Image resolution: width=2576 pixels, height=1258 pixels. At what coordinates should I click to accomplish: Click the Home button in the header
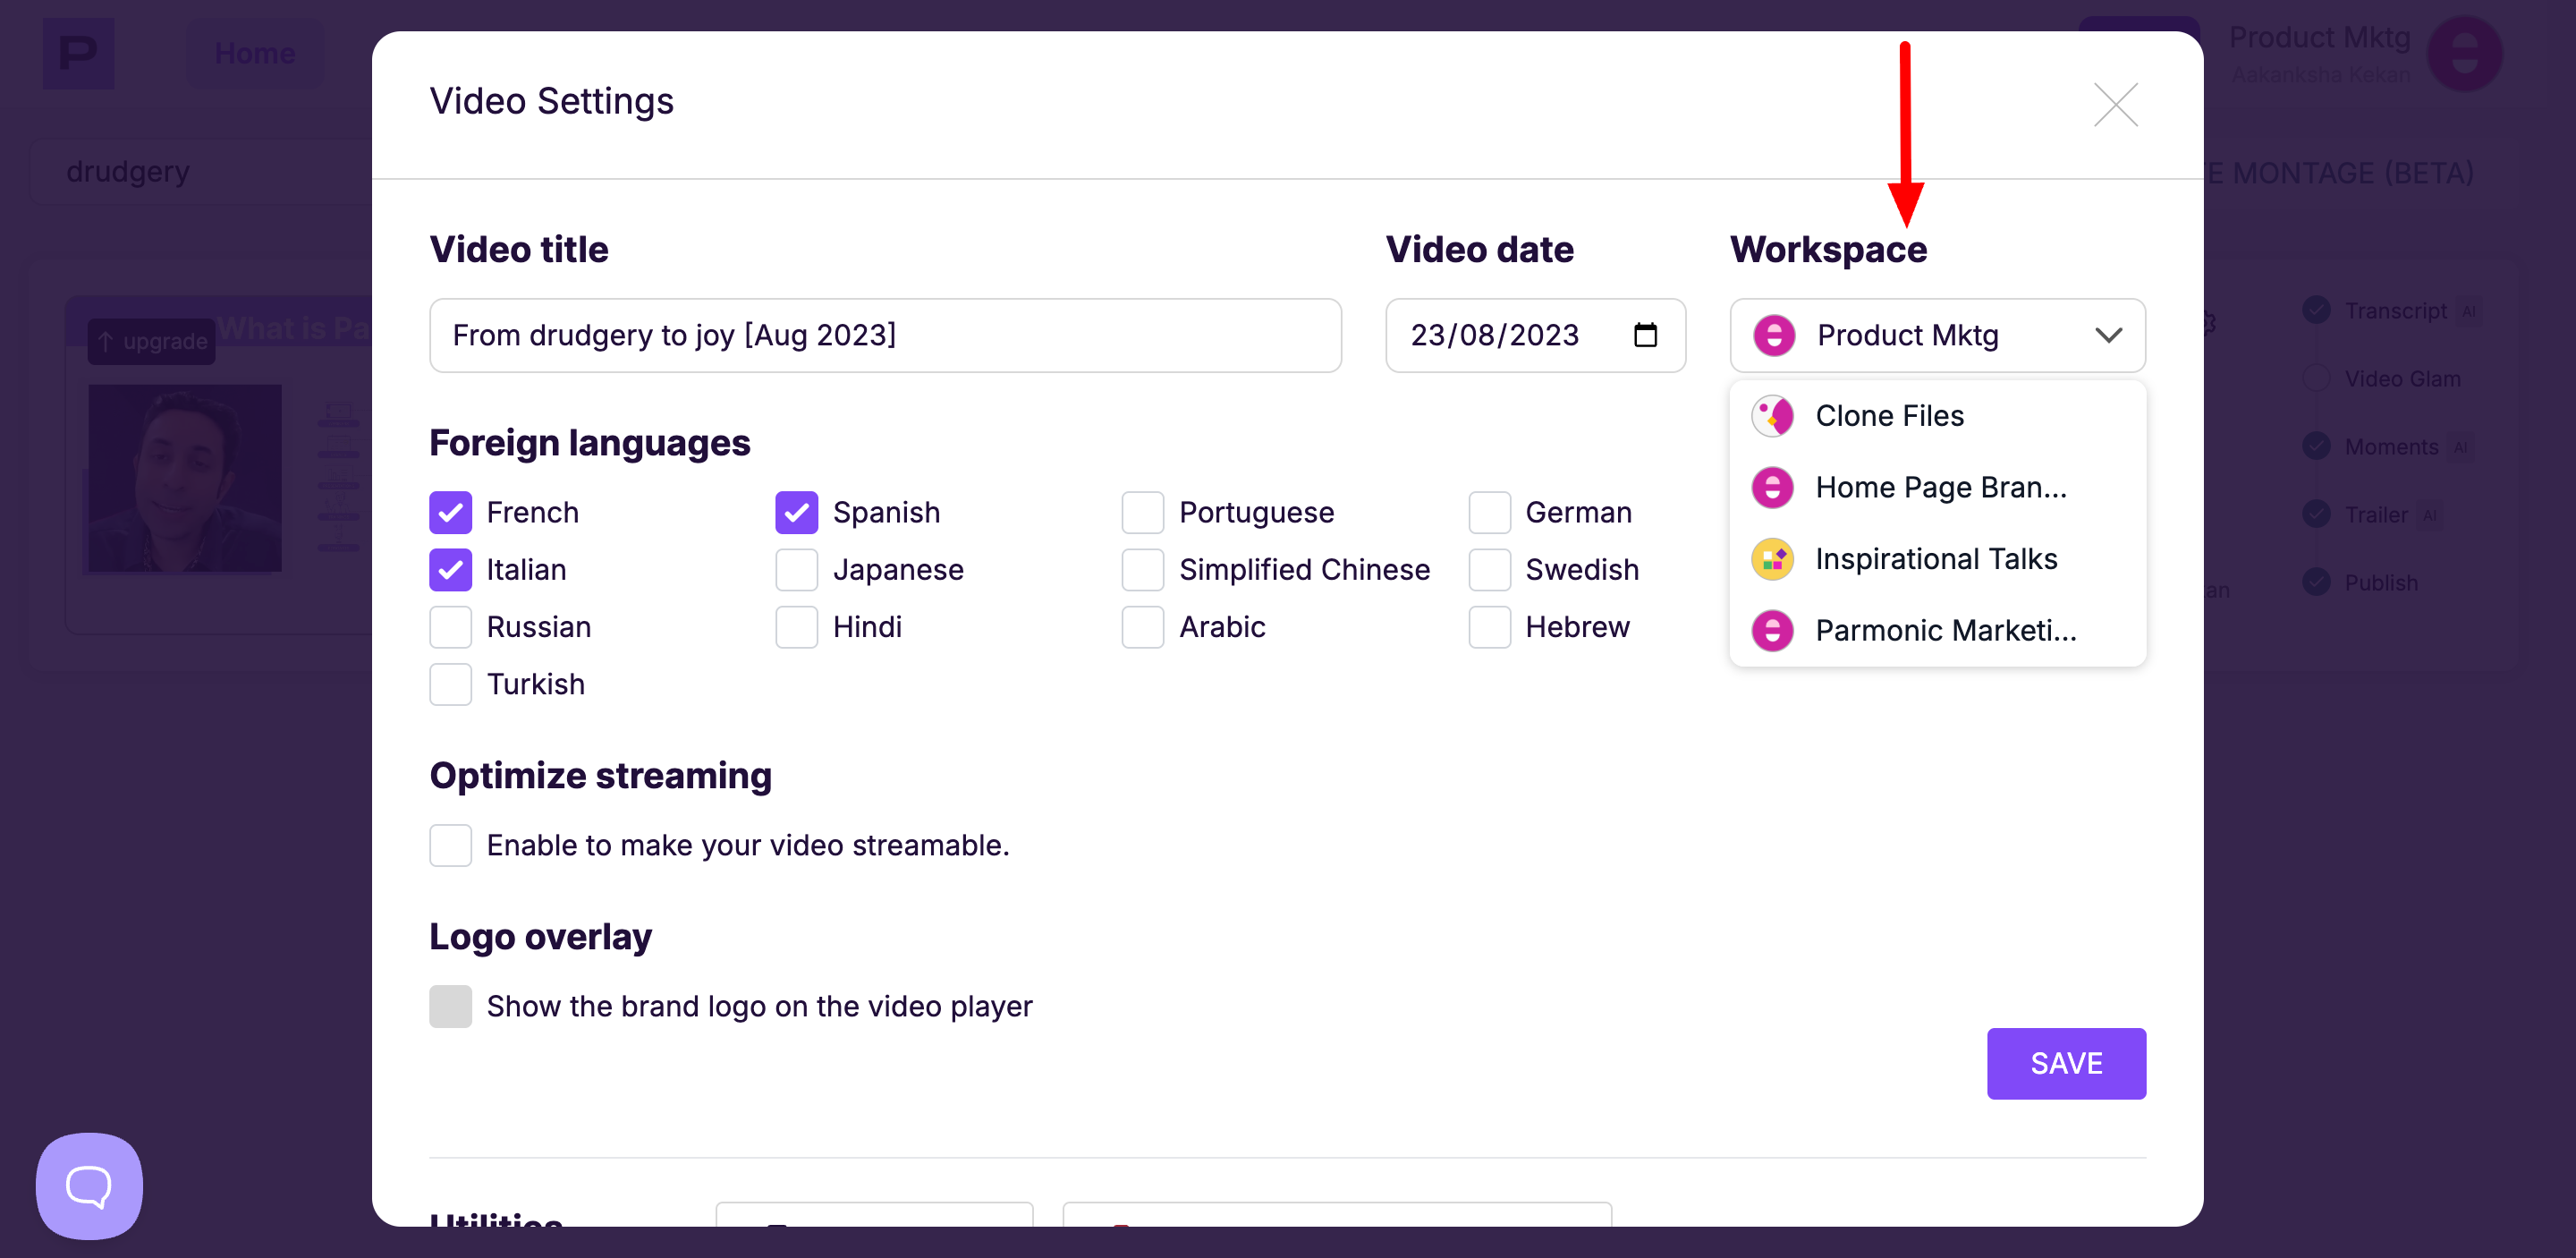(255, 53)
